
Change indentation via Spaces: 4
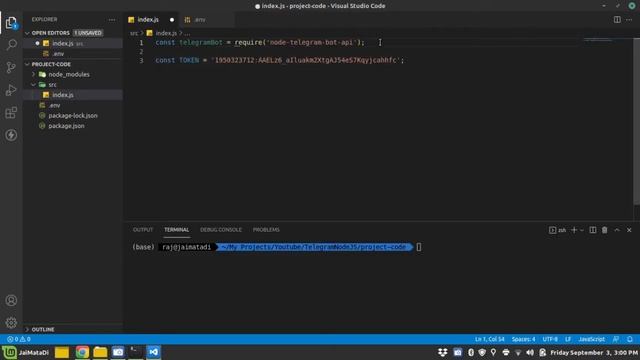click(523, 339)
